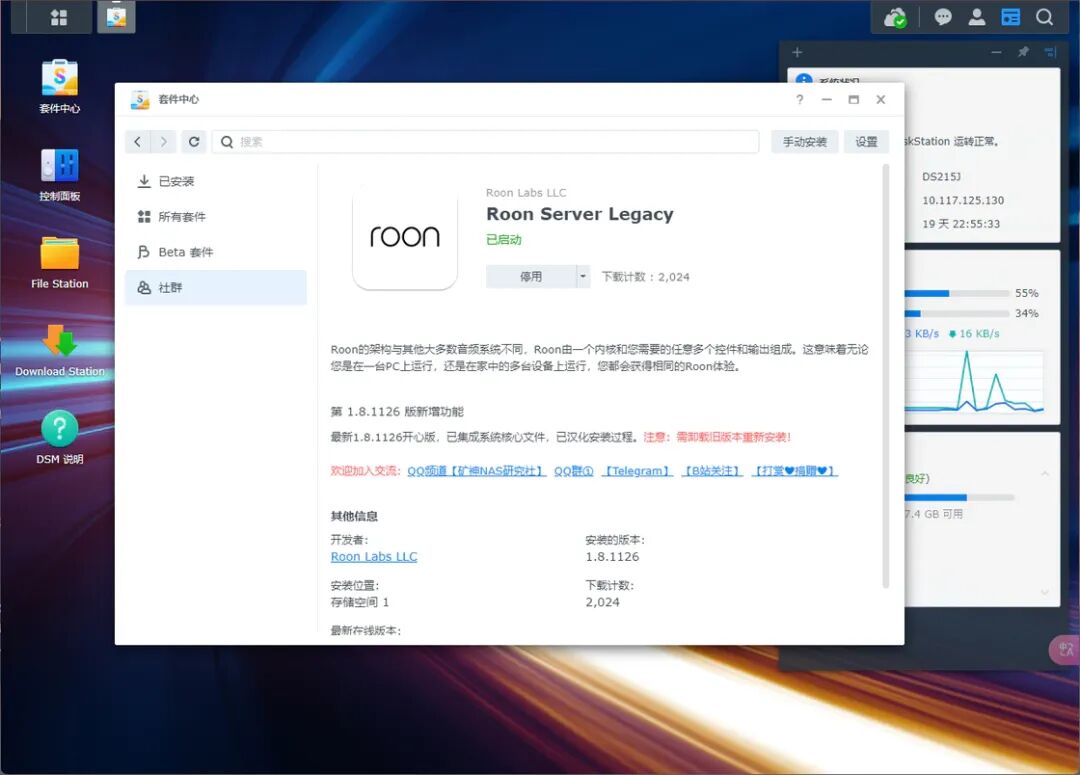
Task: Open Package Center 设置
Action: [x=866, y=142]
